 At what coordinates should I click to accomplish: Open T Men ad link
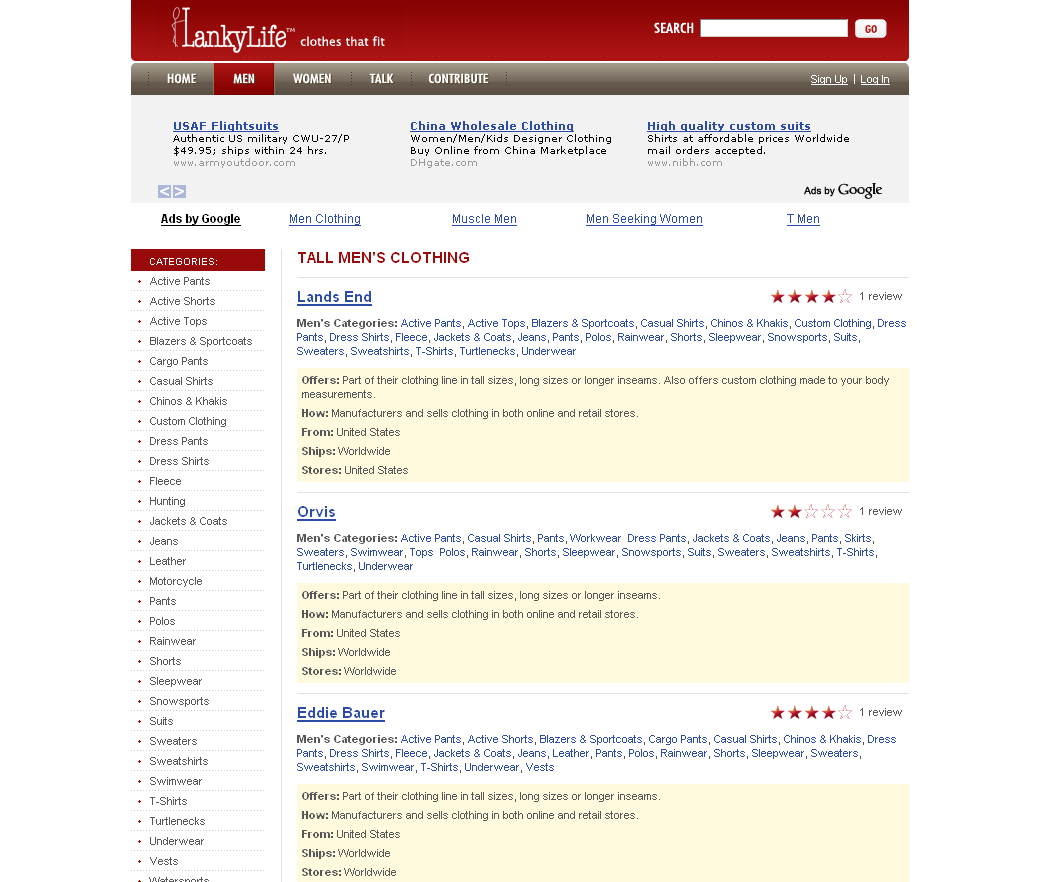[803, 219]
